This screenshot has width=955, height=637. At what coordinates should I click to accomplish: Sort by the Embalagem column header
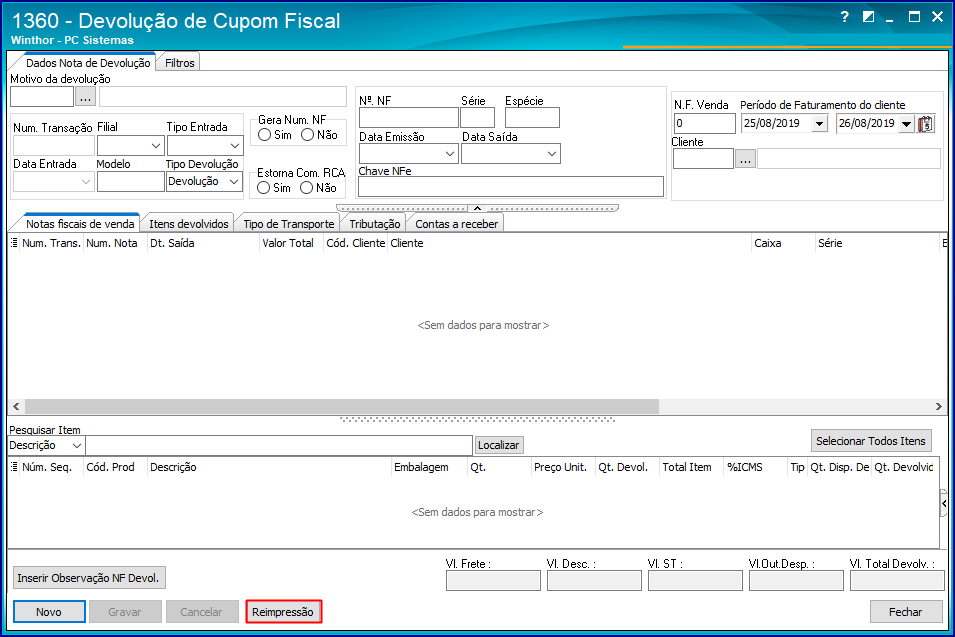tap(429, 467)
